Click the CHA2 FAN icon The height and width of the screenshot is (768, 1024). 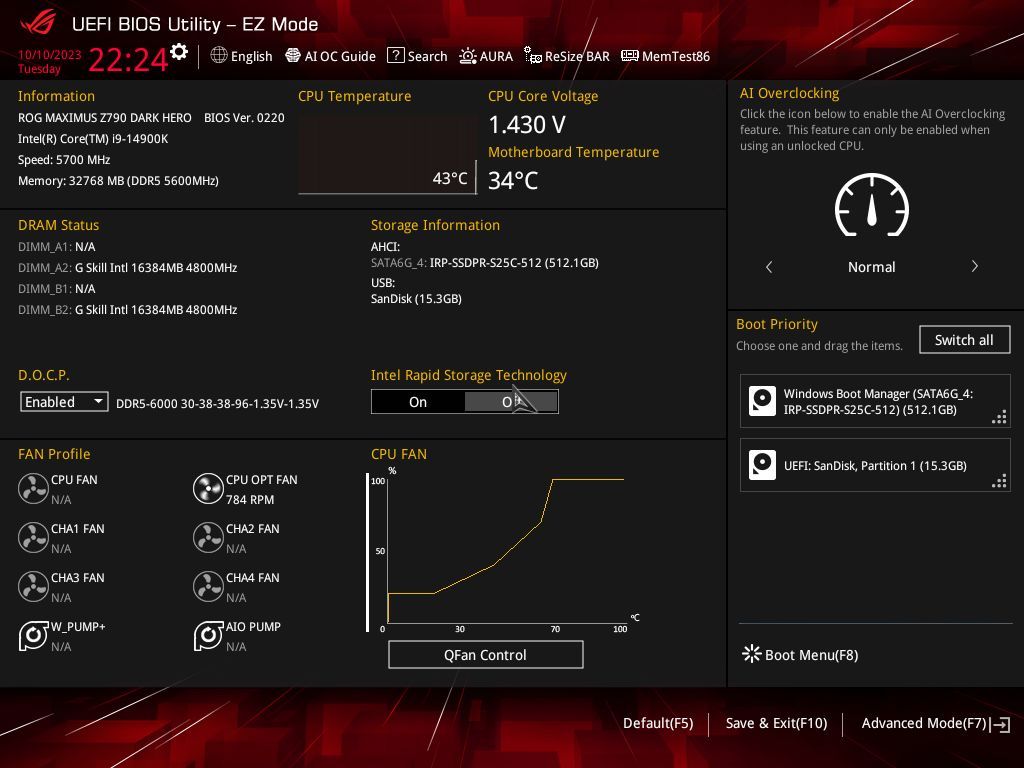(x=208, y=537)
